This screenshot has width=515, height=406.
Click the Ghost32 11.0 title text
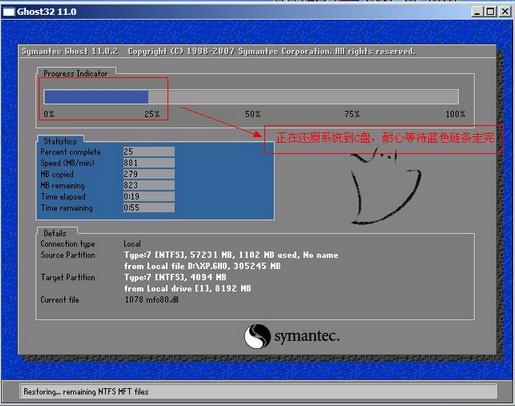pos(47,12)
